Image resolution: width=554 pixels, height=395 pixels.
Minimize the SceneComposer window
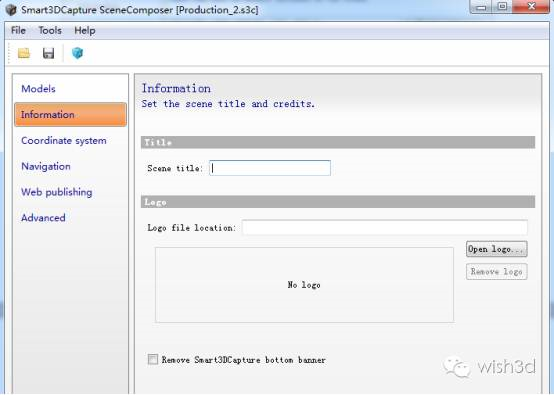481,6
